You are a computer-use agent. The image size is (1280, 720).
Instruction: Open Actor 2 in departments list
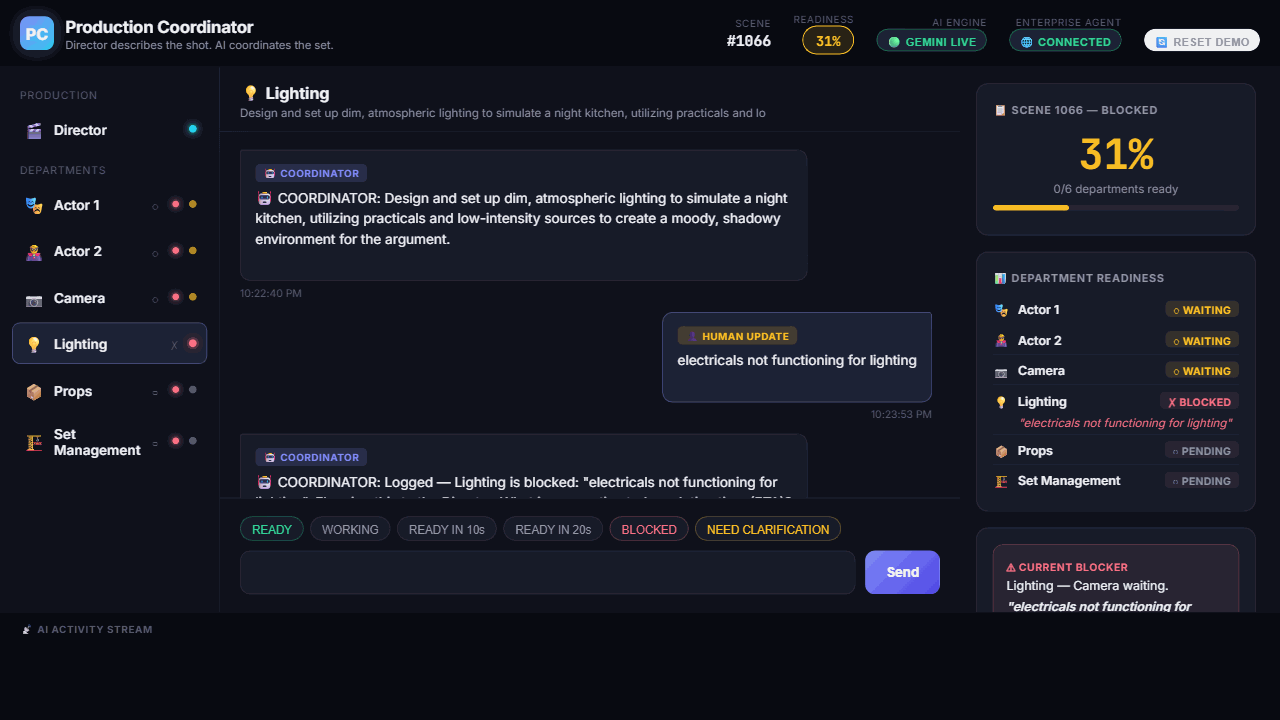point(110,251)
